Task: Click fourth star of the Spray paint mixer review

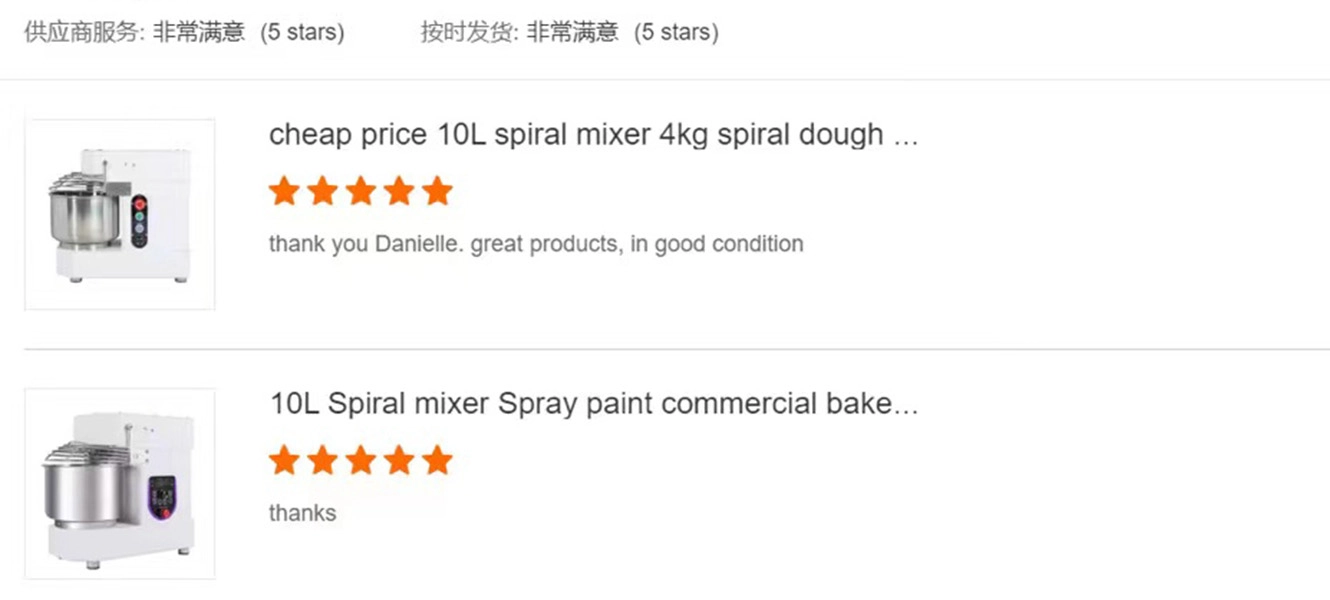Action: pyautogui.click(x=399, y=460)
